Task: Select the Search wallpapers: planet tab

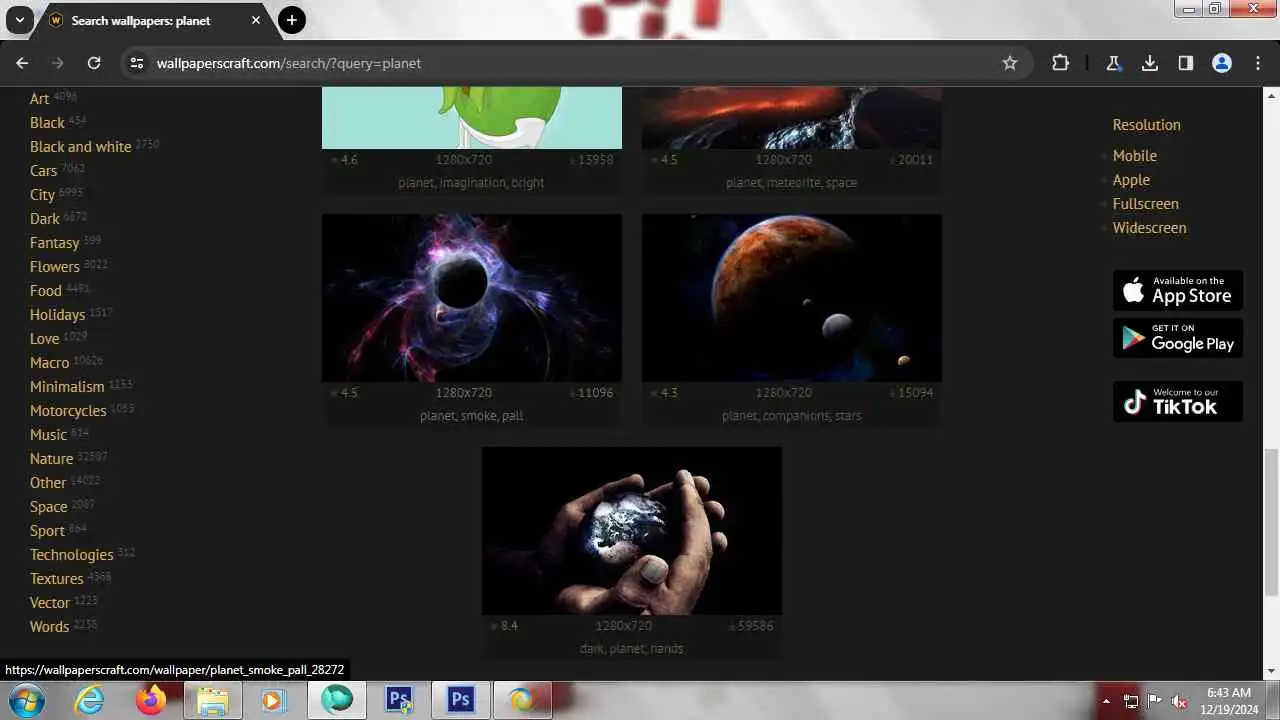Action: pos(155,20)
